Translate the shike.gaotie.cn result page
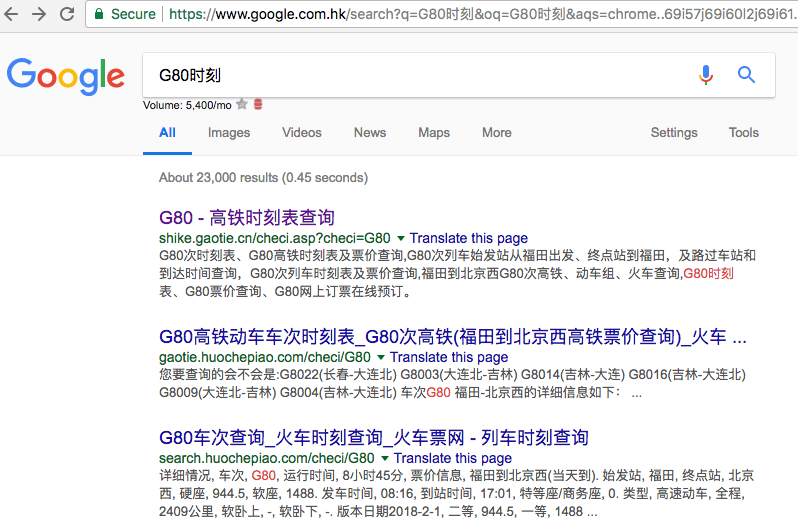This screenshot has width=798, height=532. click(x=469, y=238)
